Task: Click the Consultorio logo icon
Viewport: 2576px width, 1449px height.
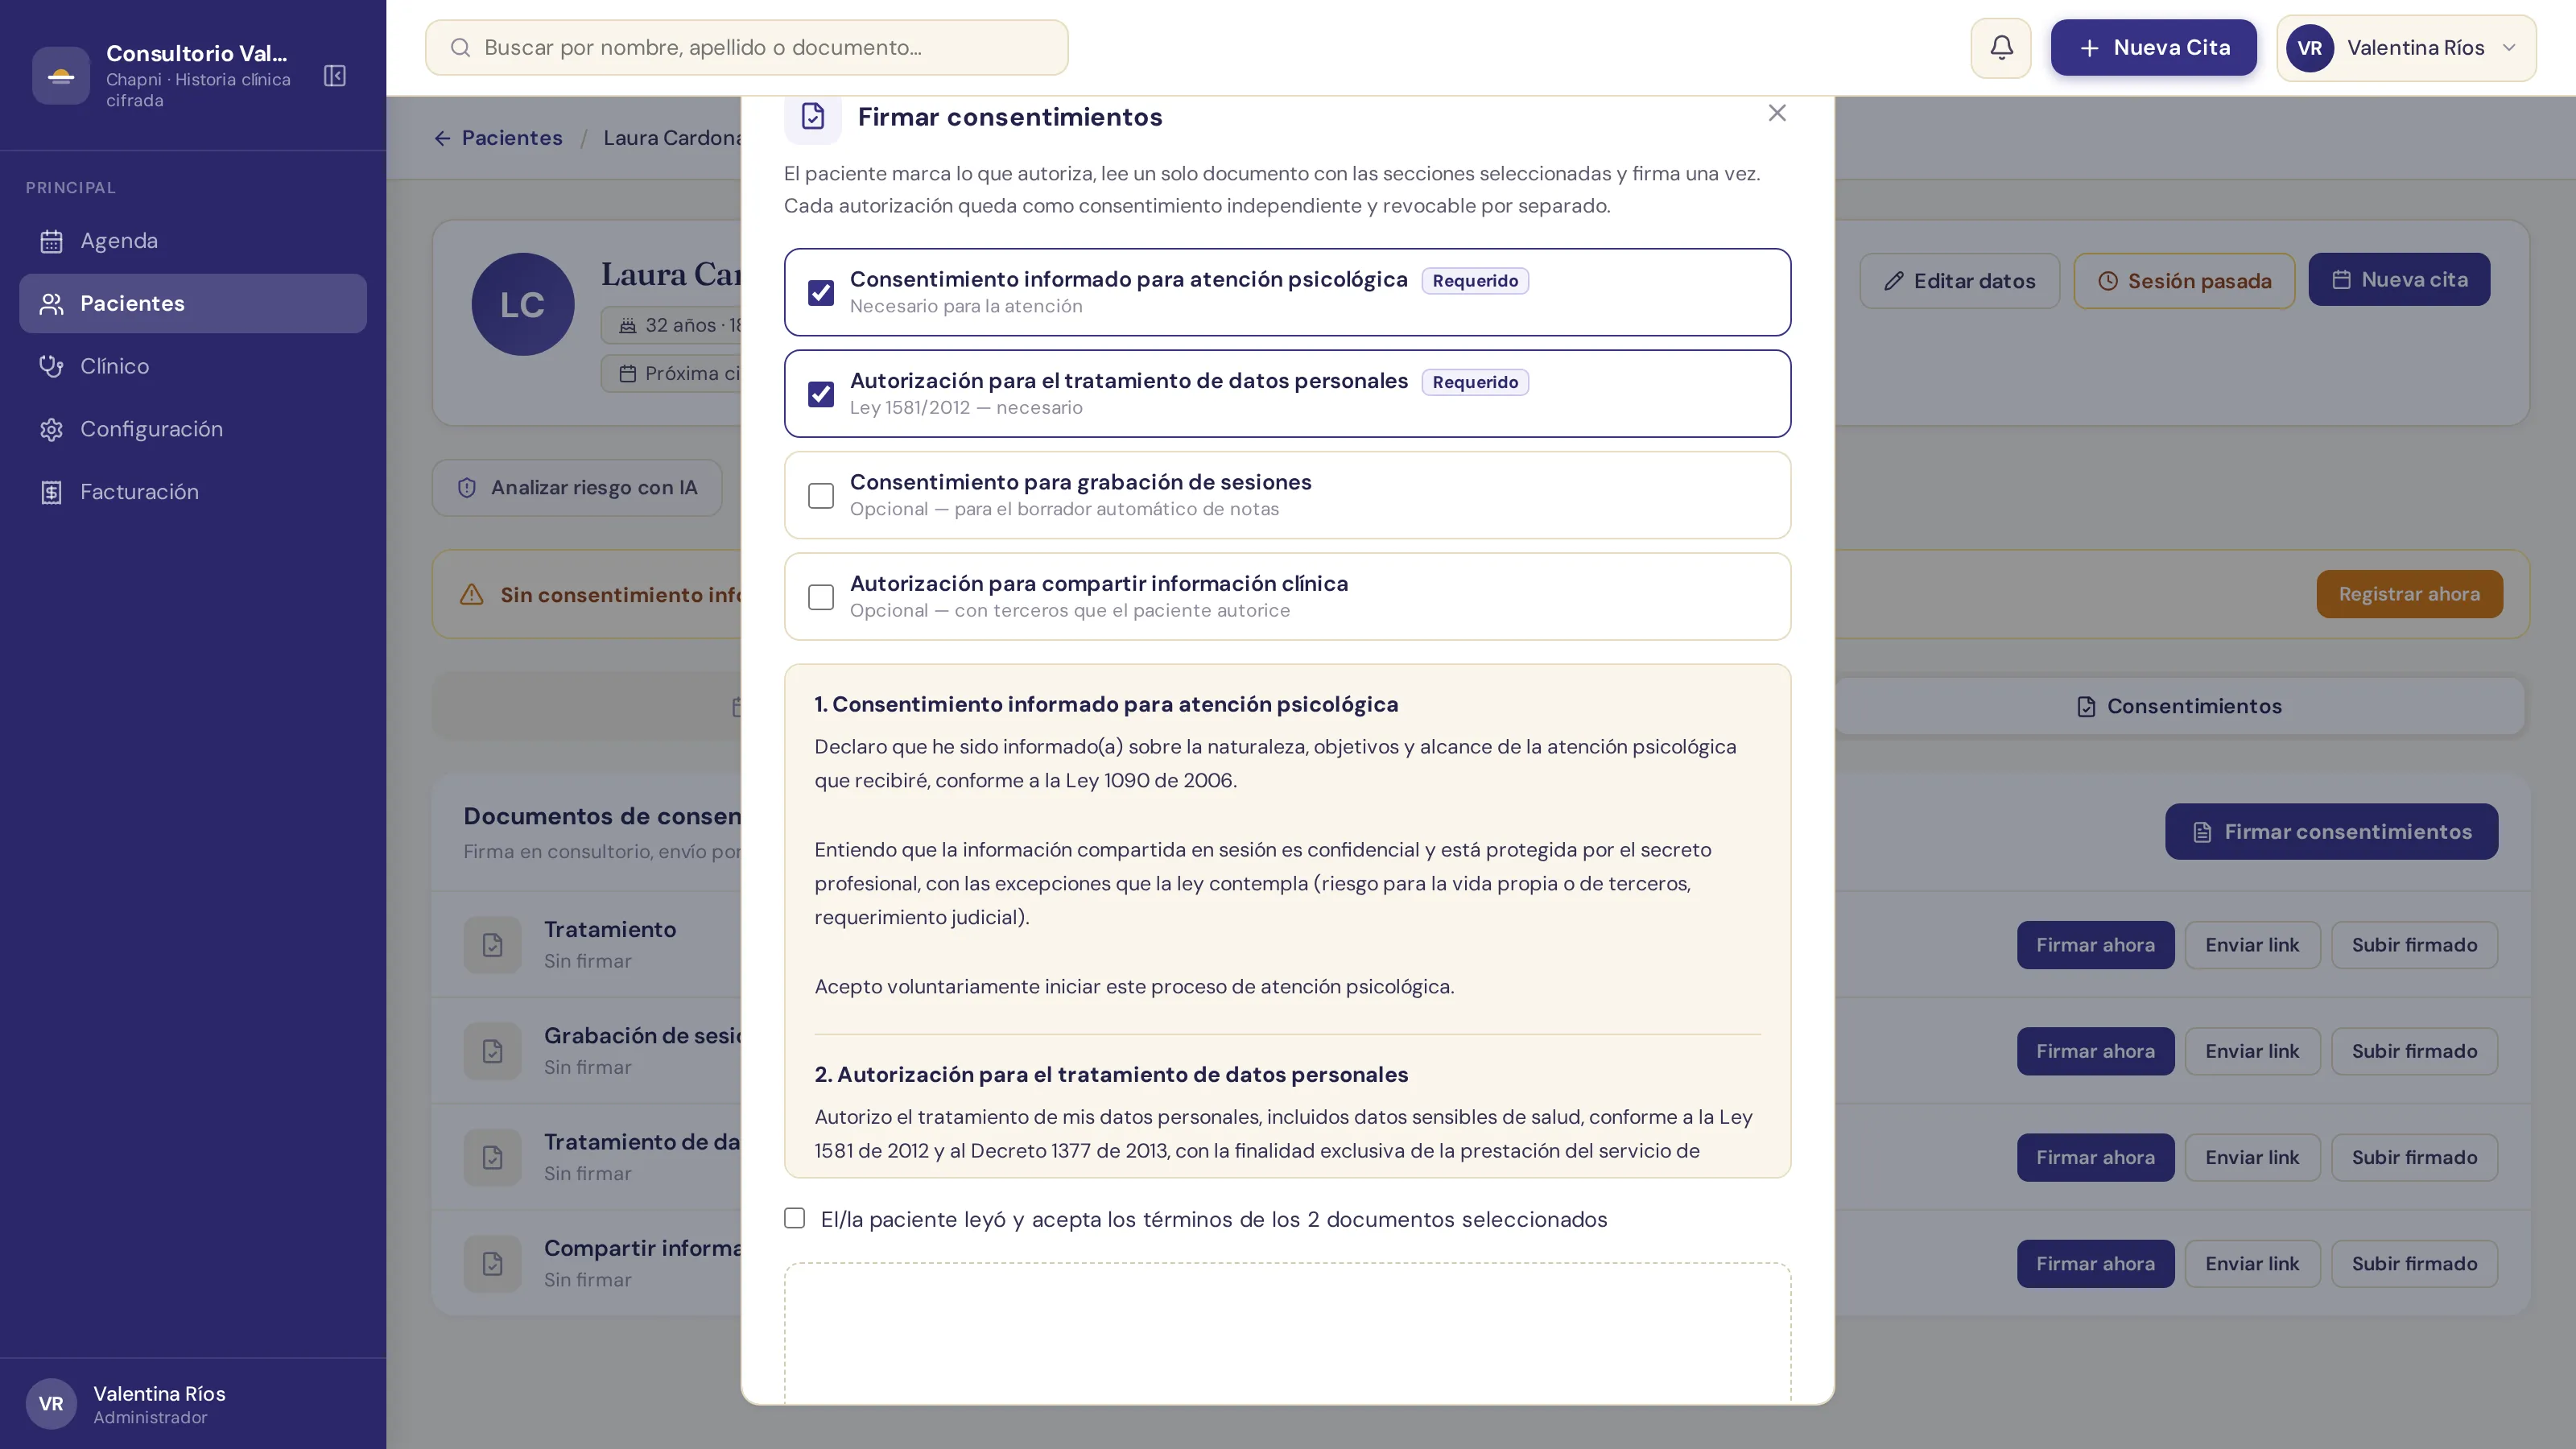Action: tap(61, 76)
